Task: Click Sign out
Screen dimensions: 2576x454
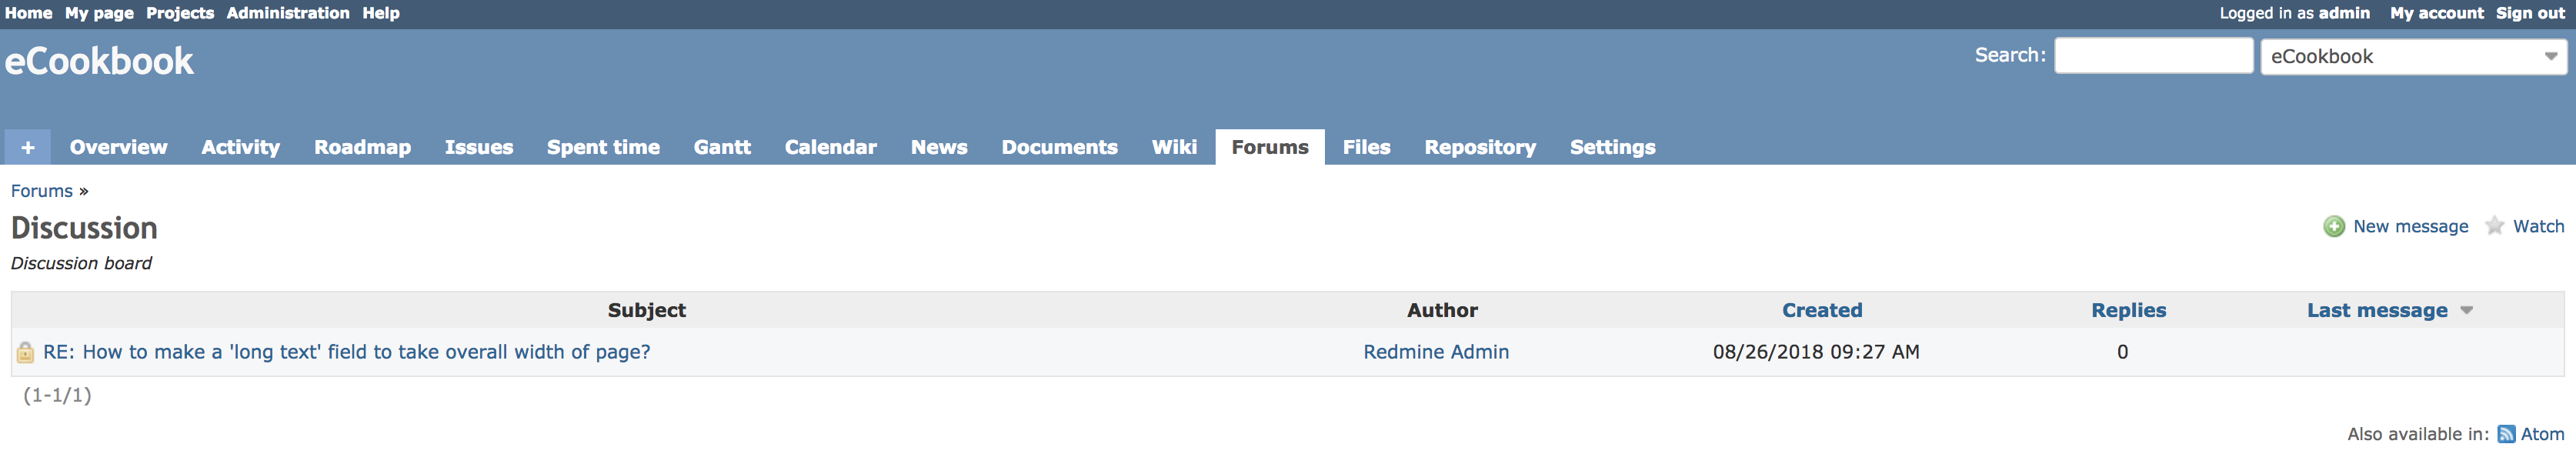Action: [2530, 13]
